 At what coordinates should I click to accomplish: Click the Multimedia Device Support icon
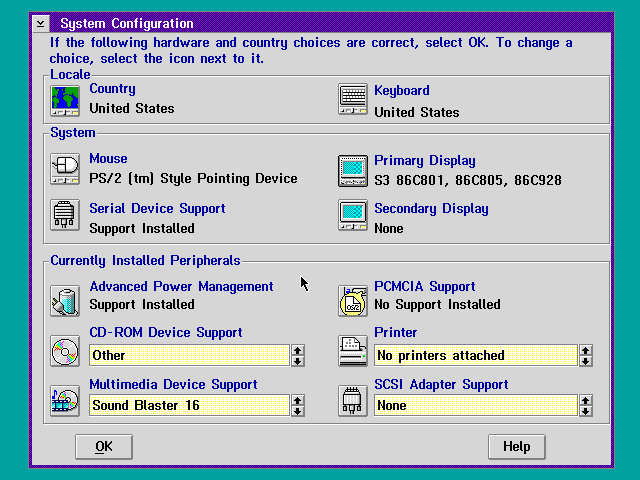[x=65, y=401]
